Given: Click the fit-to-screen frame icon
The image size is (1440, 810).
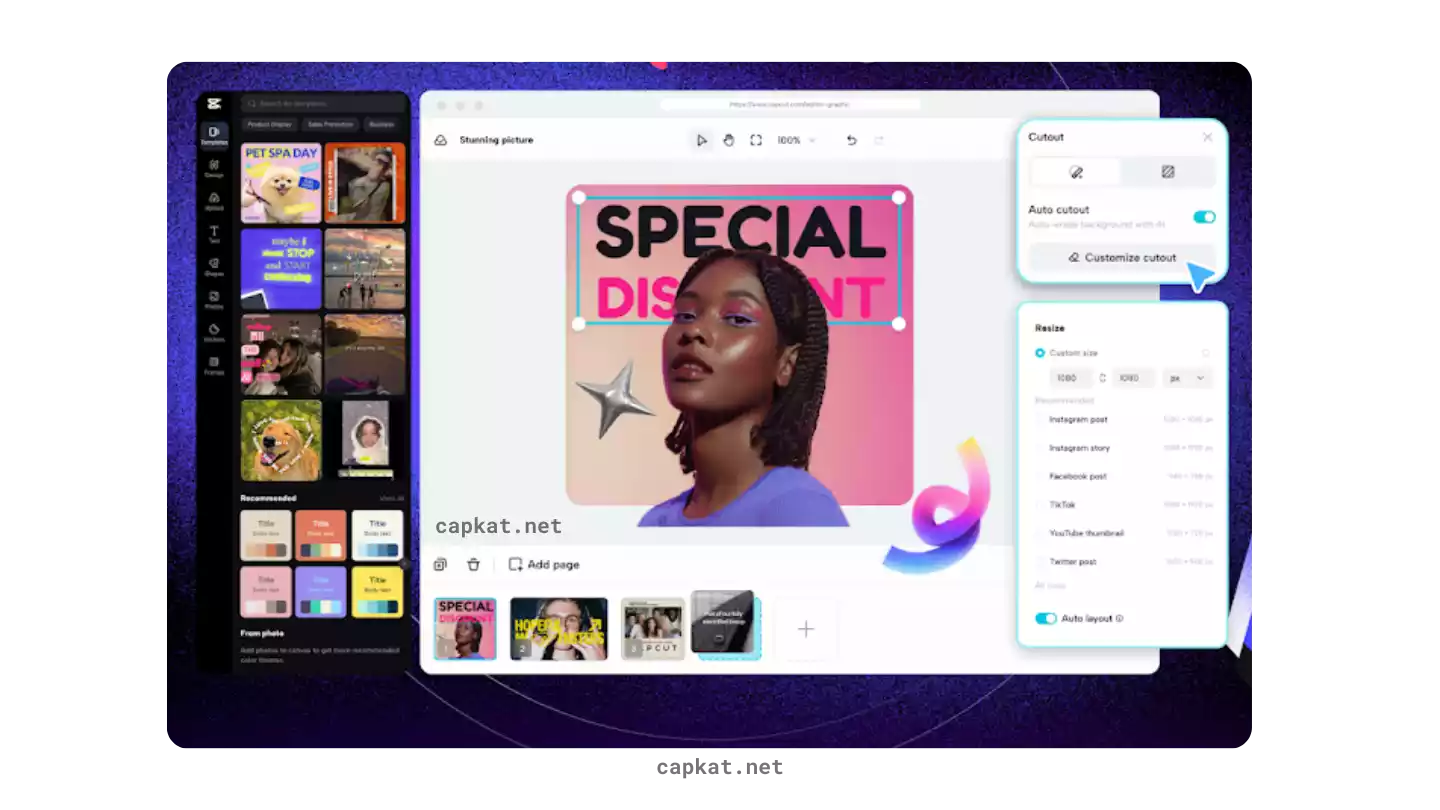Looking at the screenshot, I should 756,141.
